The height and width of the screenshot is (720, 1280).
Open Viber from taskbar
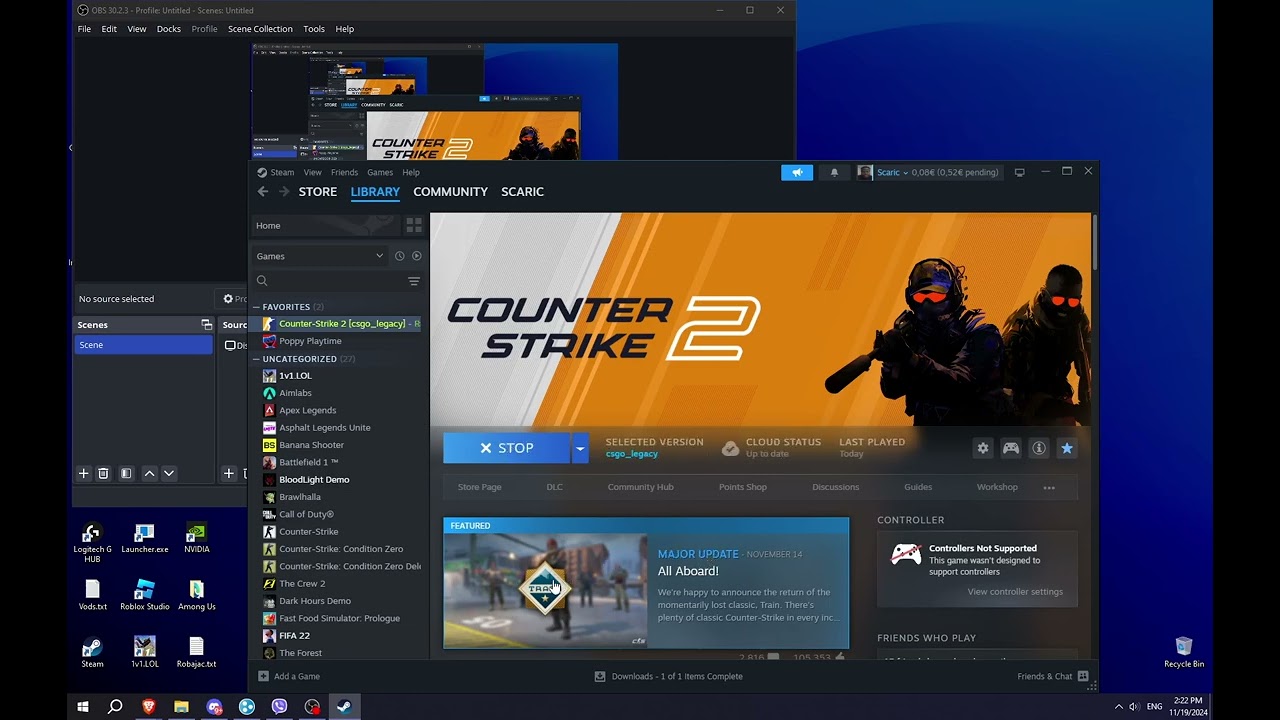pos(279,706)
